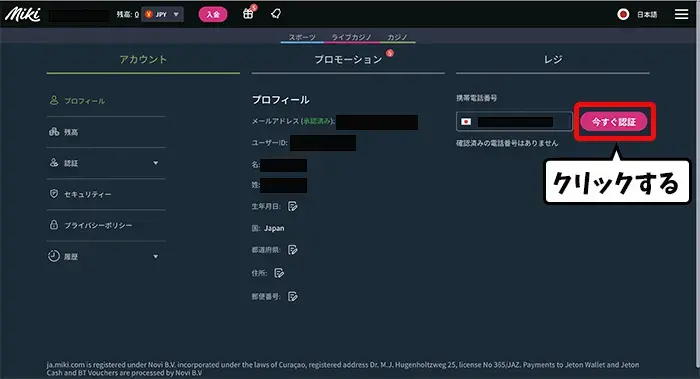Go to カジノ section
This screenshot has width=700, height=379.
point(397,37)
